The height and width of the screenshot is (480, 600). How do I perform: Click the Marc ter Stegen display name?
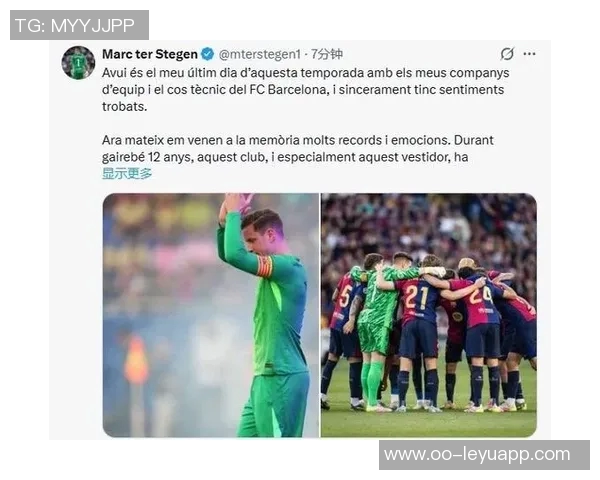(x=150, y=54)
